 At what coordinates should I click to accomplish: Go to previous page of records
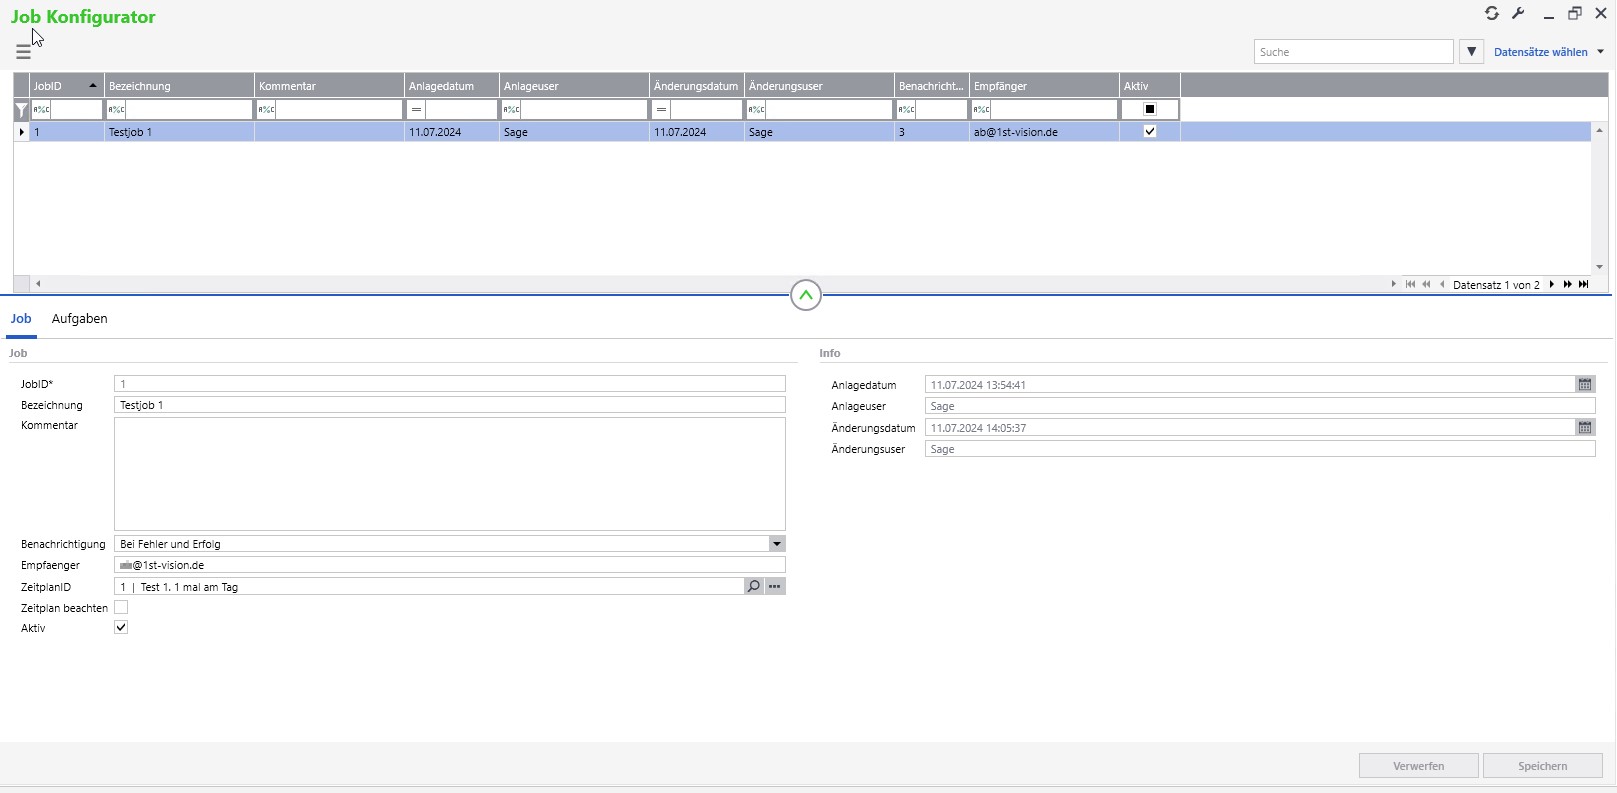(x=1426, y=285)
